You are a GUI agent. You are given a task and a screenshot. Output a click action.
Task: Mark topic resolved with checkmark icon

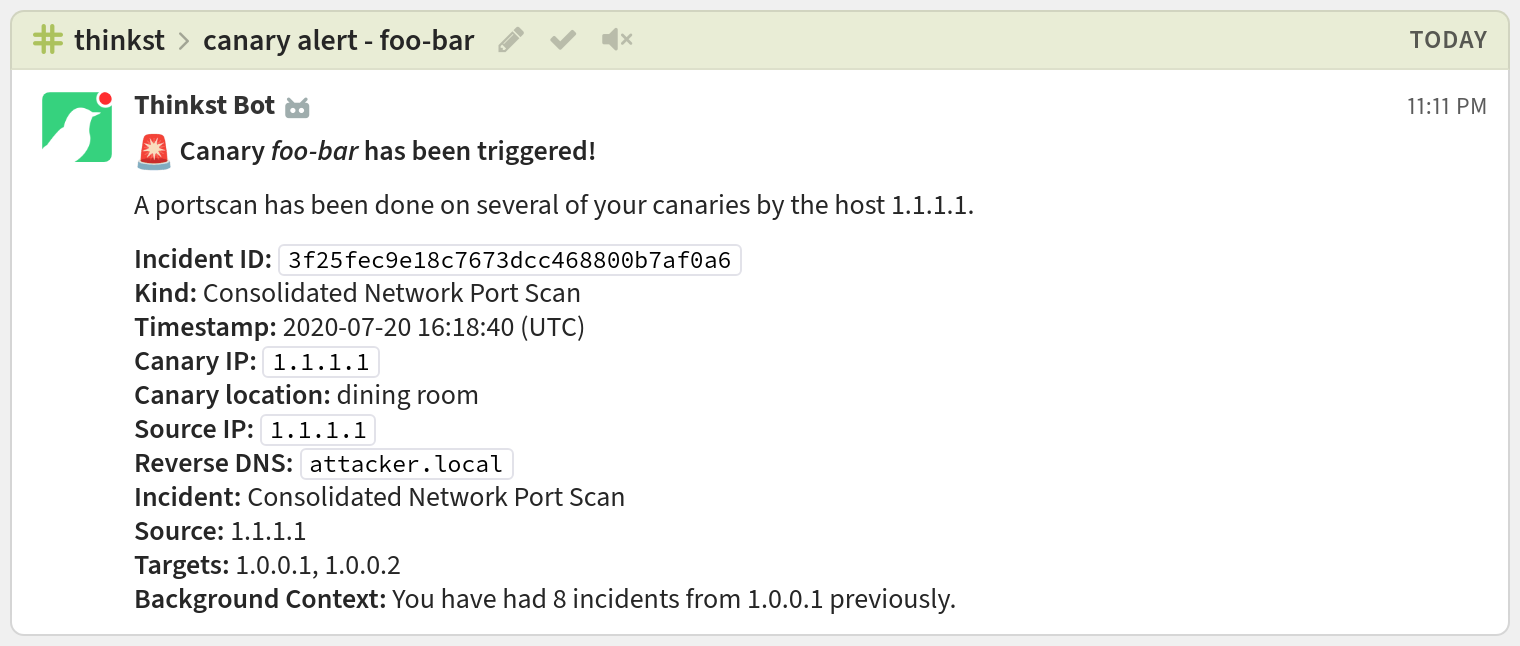tap(563, 40)
